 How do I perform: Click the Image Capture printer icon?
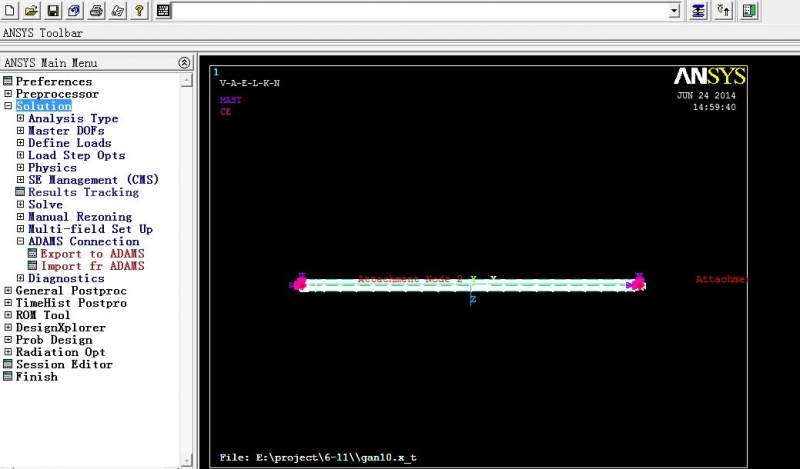96,10
